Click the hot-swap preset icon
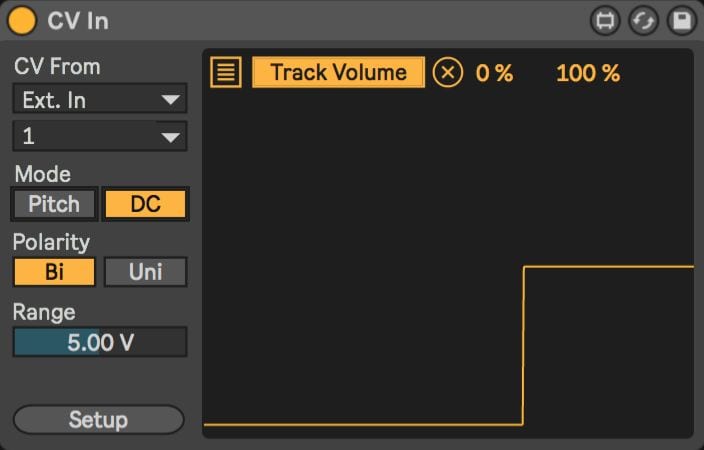The width and height of the screenshot is (704, 450). pyautogui.click(x=643, y=21)
